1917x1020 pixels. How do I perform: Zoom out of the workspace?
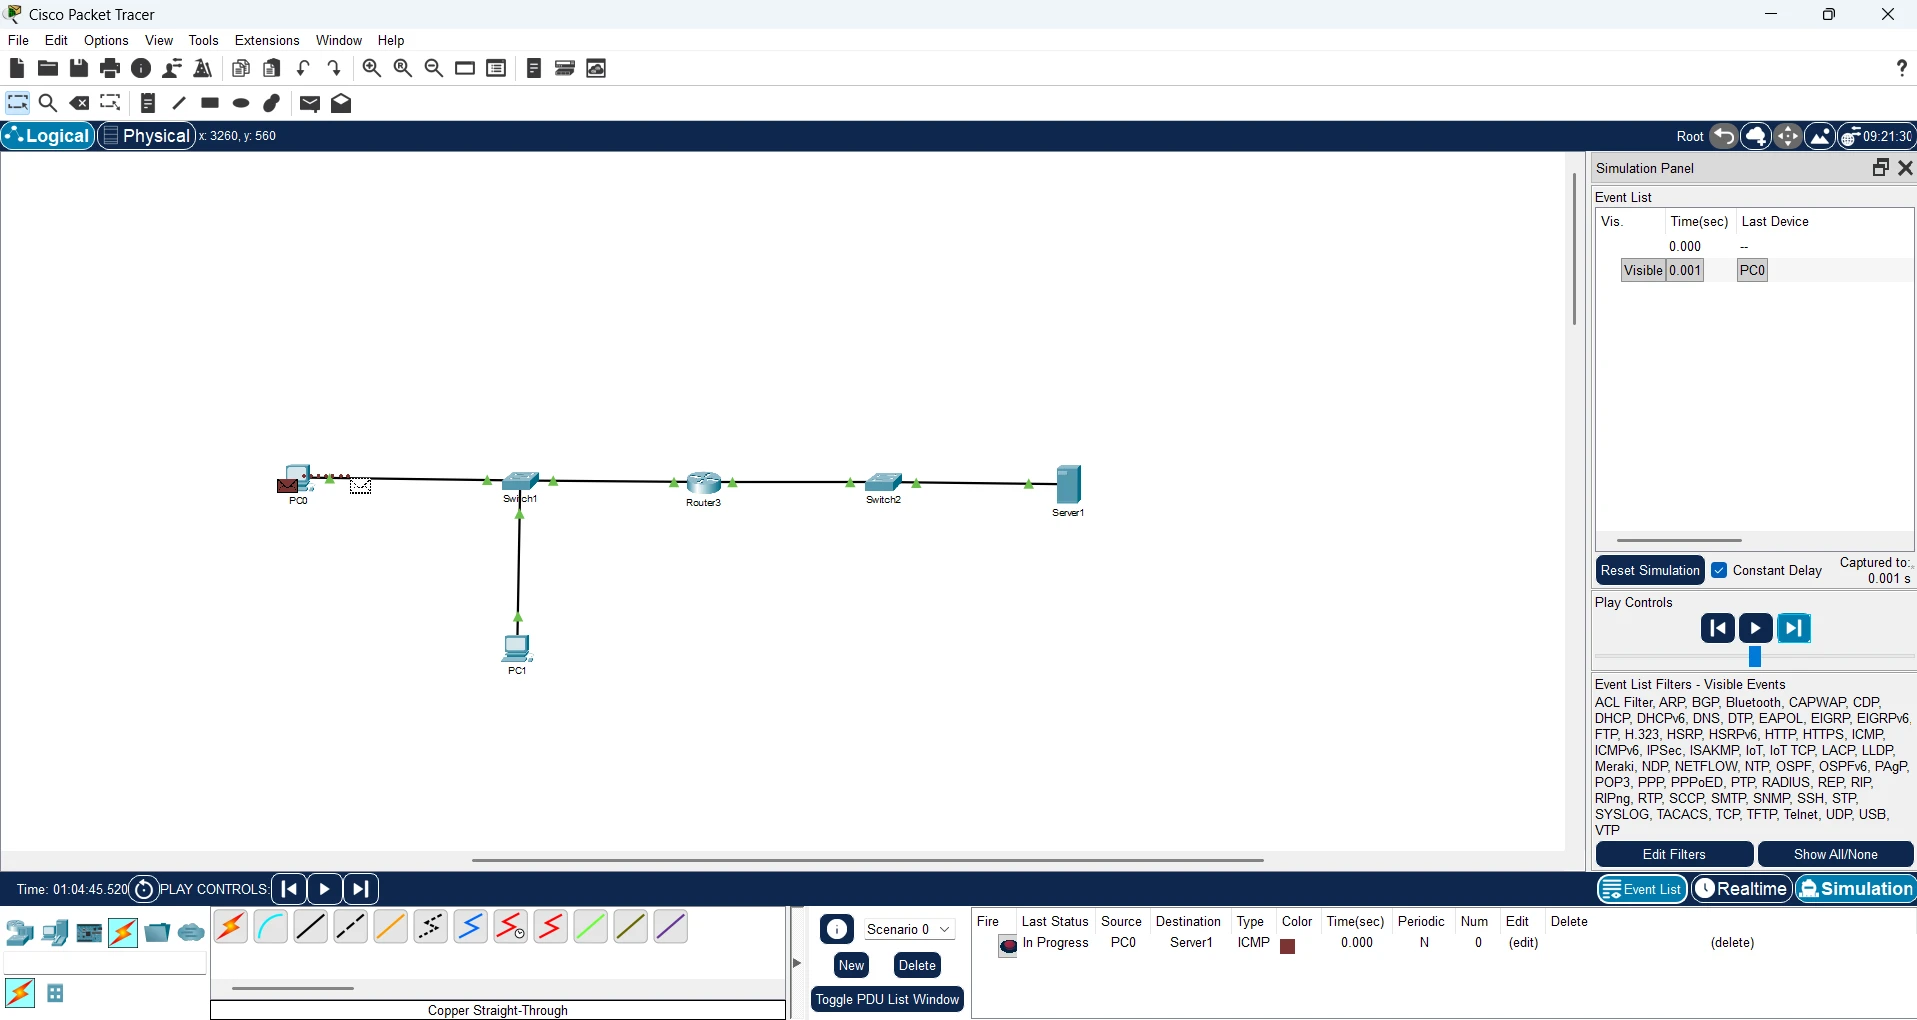coord(434,68)
